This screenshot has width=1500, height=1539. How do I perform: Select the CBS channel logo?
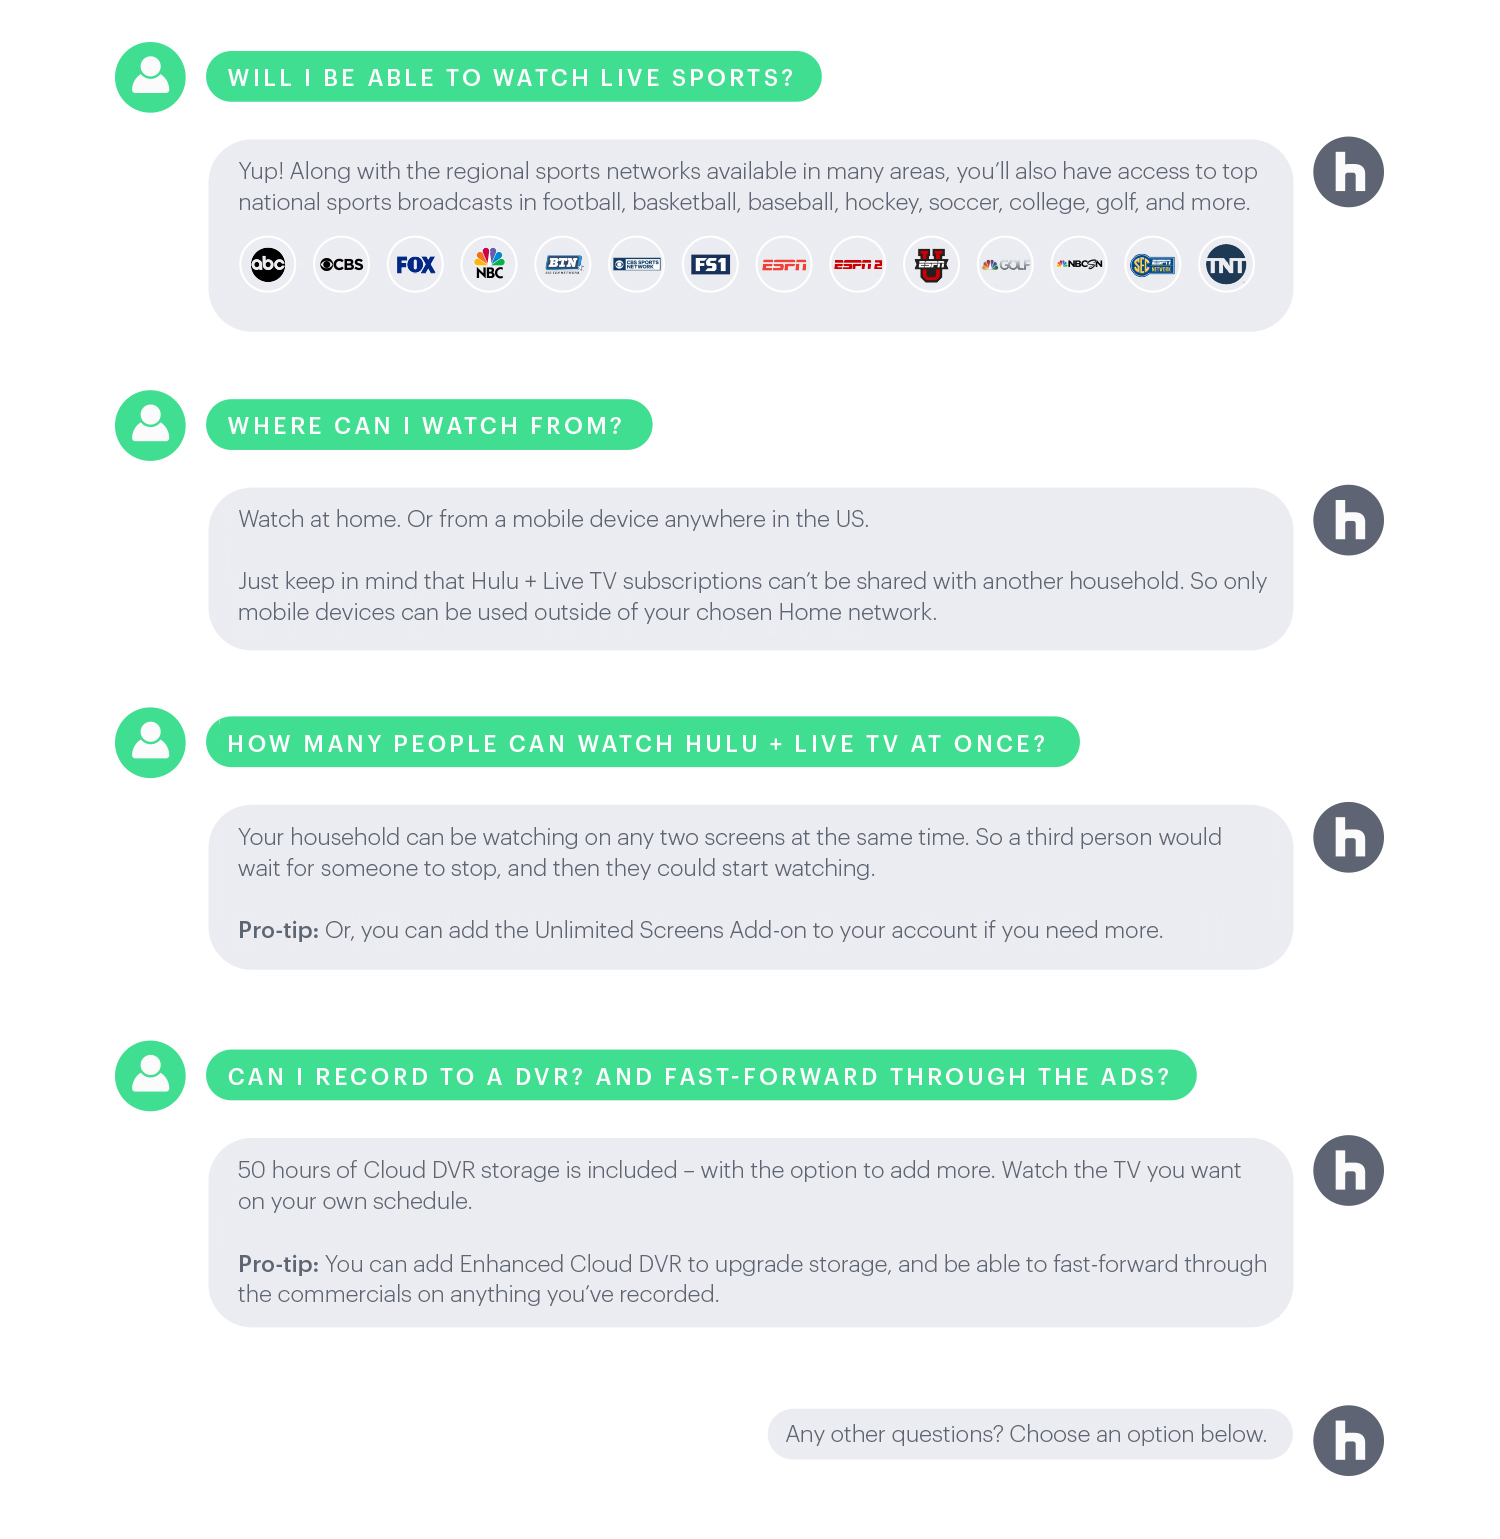(342, 265)
